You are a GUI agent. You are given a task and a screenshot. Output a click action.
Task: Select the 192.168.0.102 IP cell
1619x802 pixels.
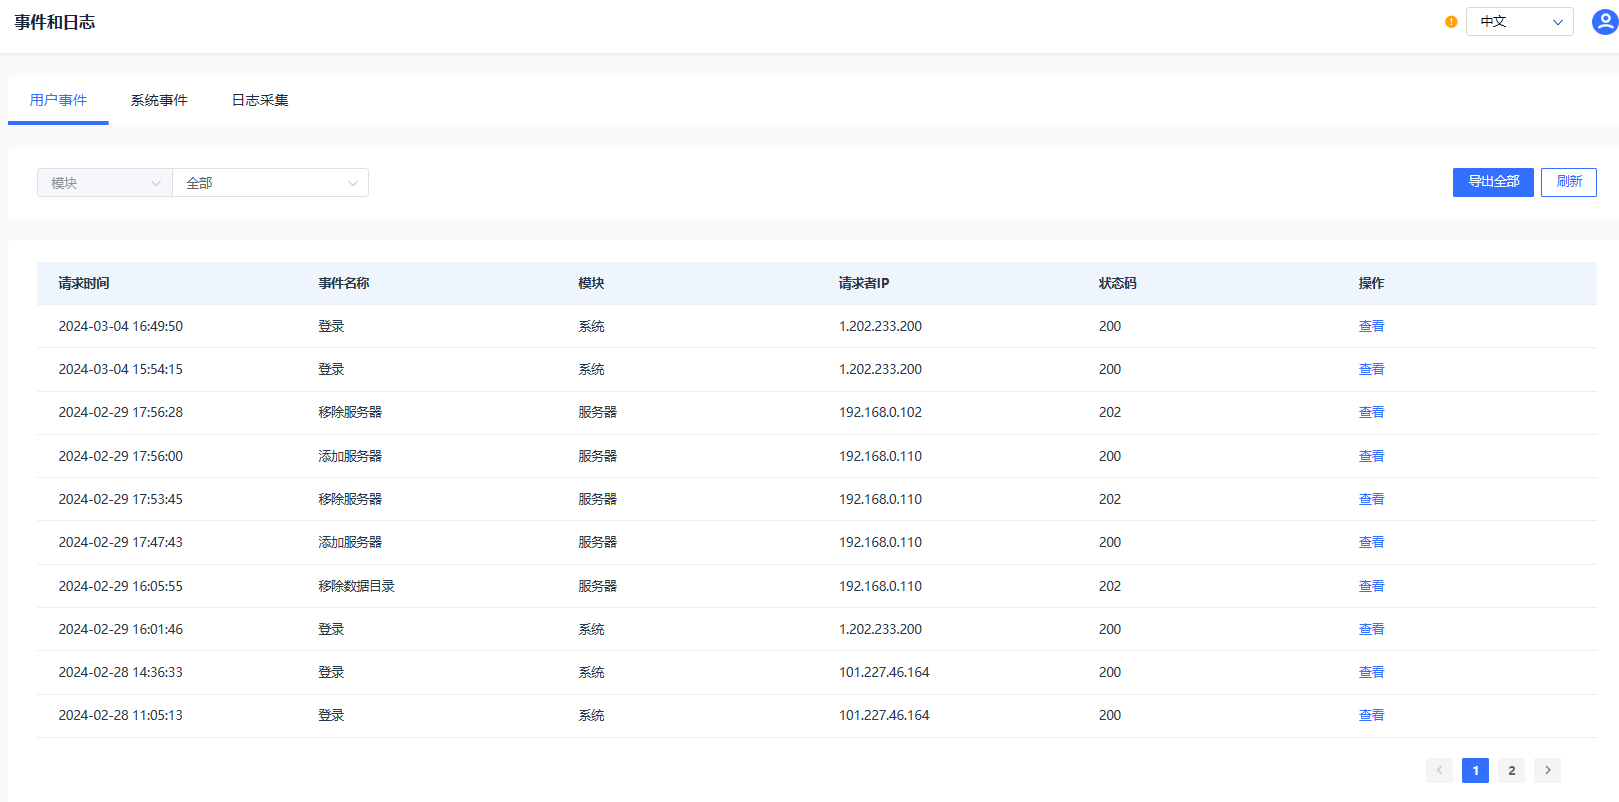pyautogui.click(x=880, y=412)
